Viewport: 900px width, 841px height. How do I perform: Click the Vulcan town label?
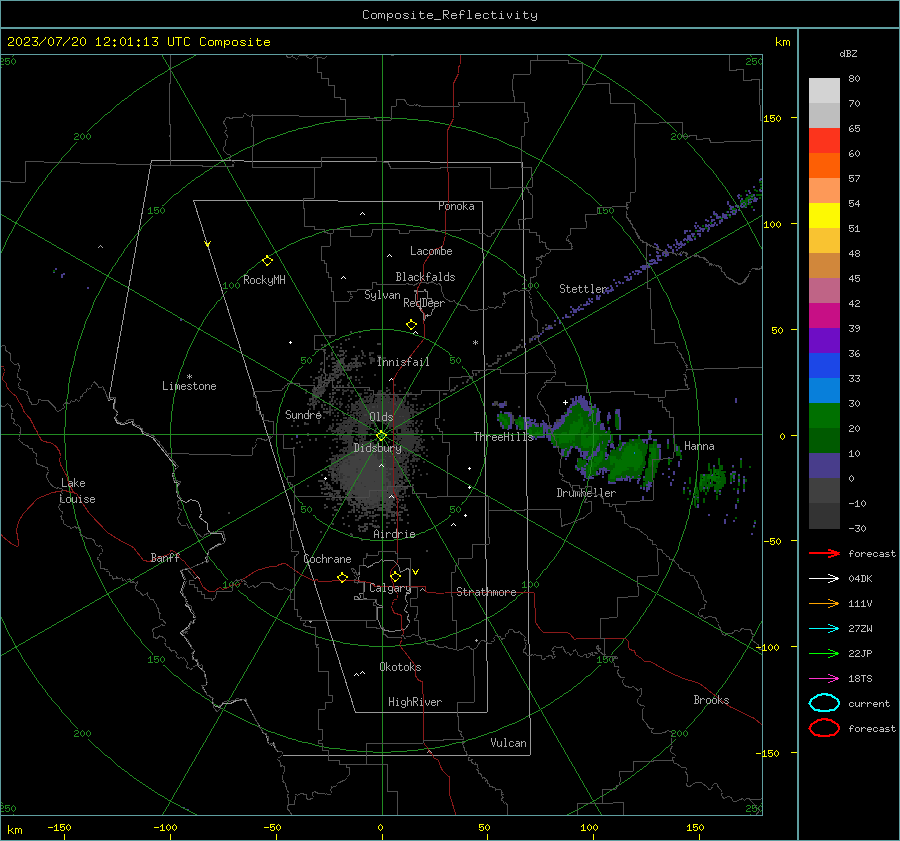pos(509,743)
